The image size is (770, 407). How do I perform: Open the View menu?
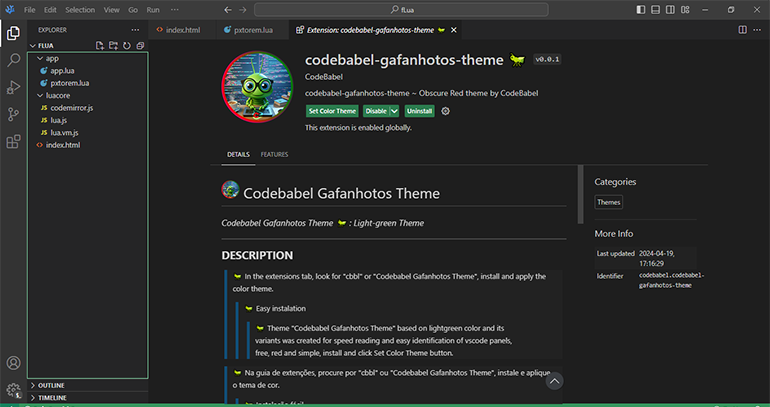[111, 10]
